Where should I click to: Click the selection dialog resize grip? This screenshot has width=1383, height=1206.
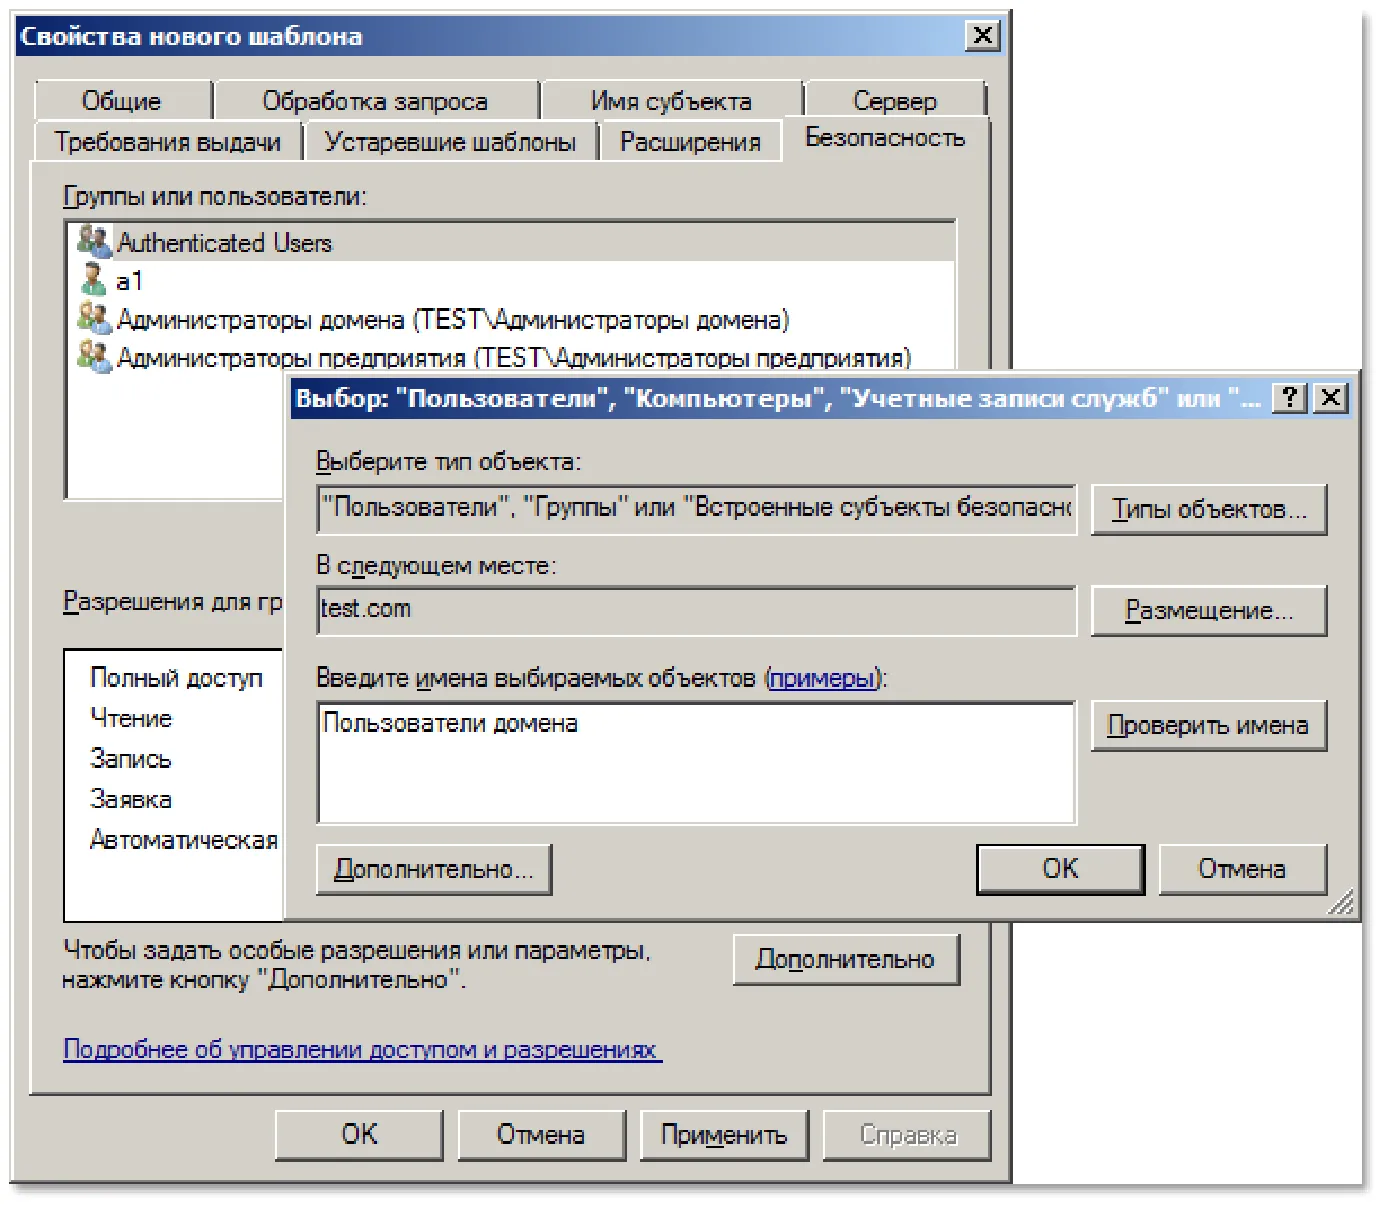click(1342, 902)
